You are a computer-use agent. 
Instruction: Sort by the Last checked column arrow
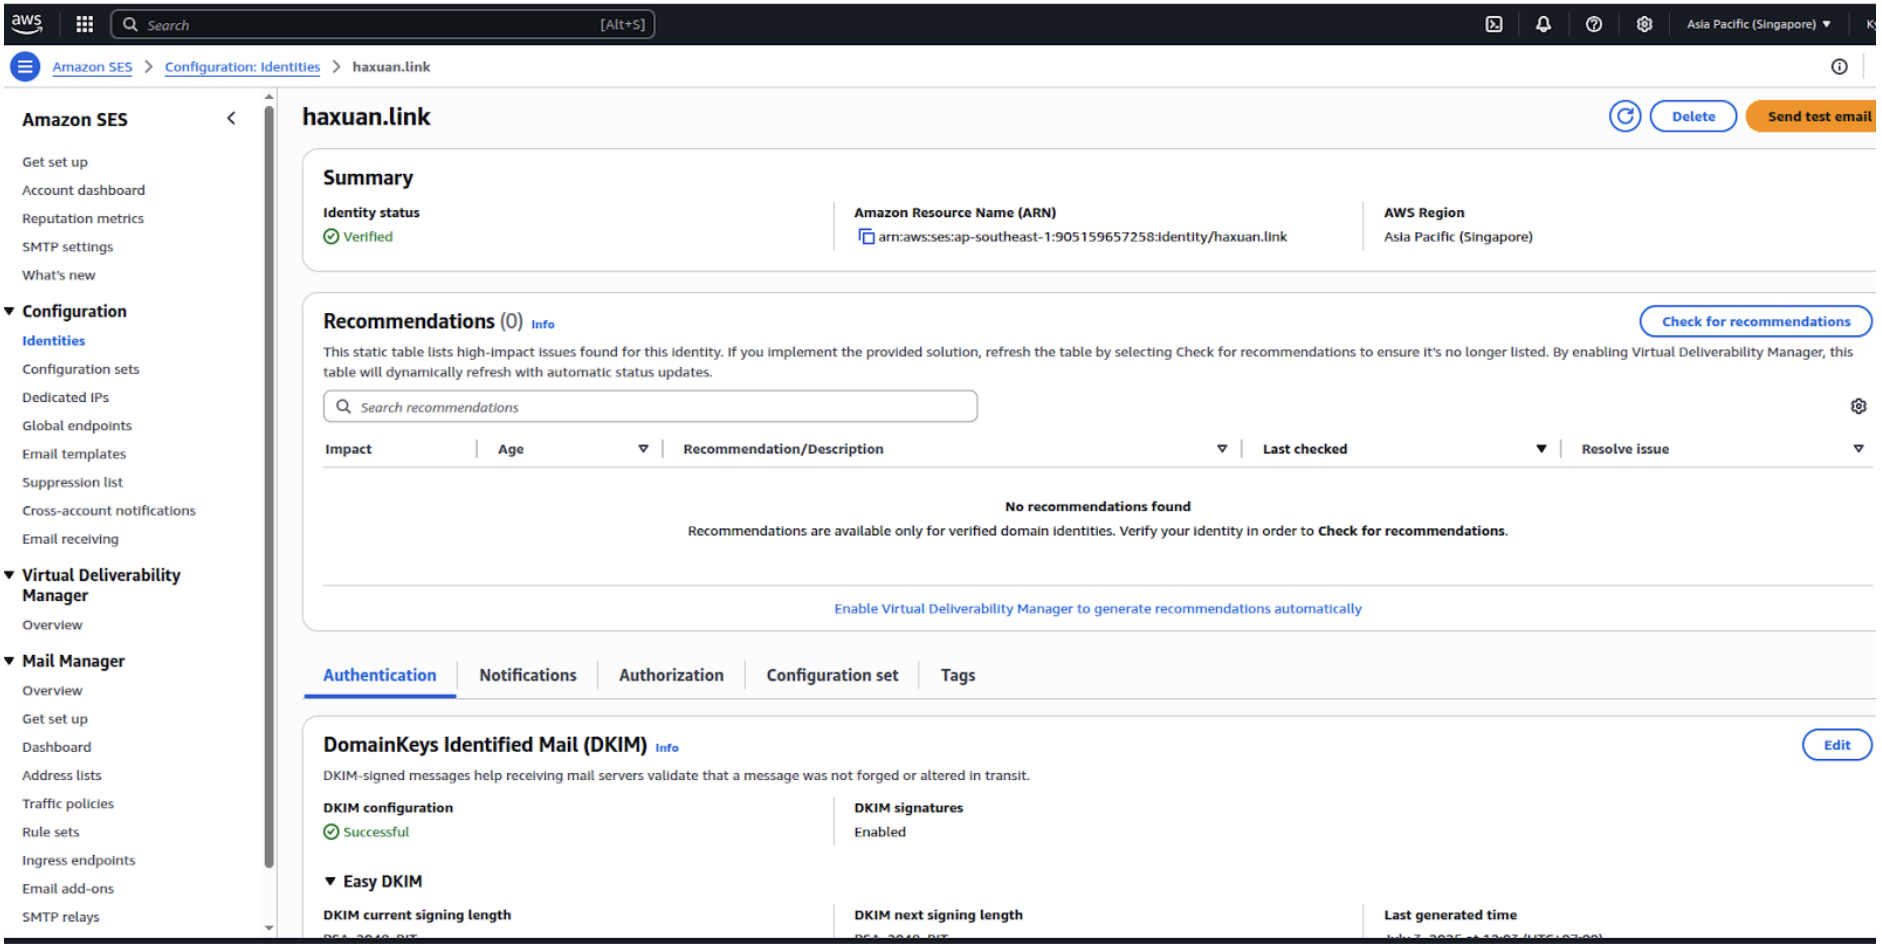tap(1541, 449)
